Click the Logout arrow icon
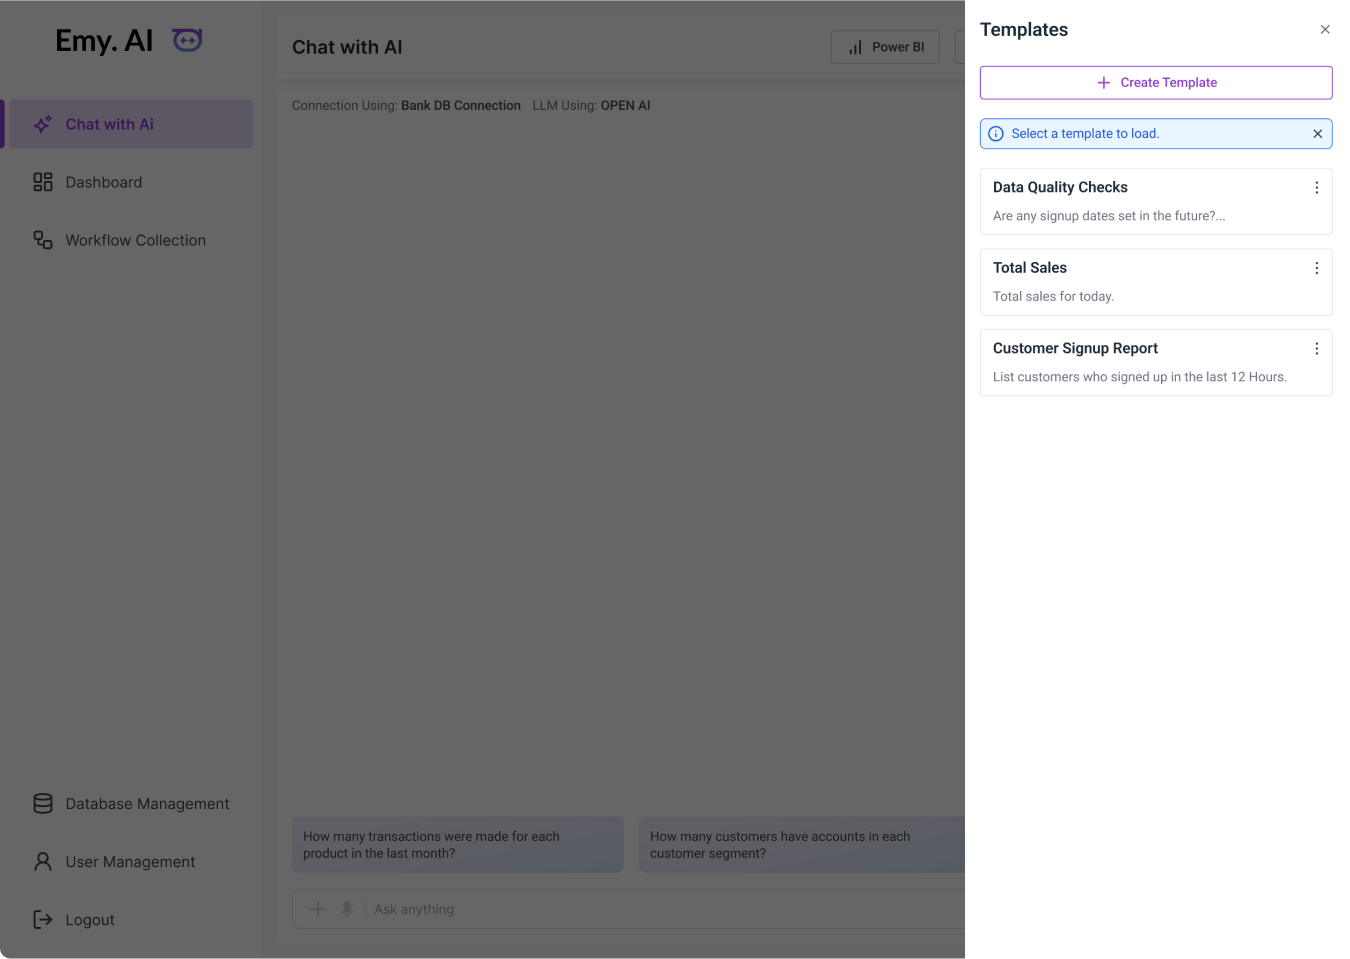The width and height of the screenshot is (1350, 959). (x=43, y=920)
